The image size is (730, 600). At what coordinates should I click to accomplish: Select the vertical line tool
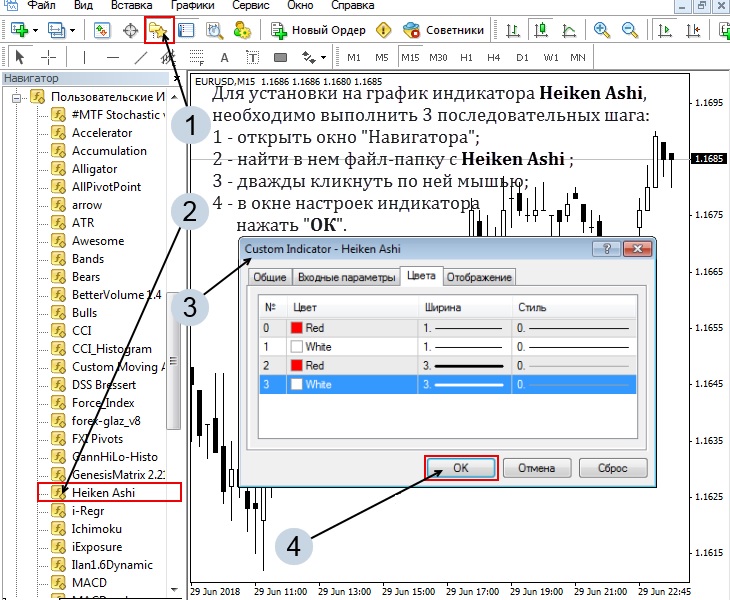(84, 58)
